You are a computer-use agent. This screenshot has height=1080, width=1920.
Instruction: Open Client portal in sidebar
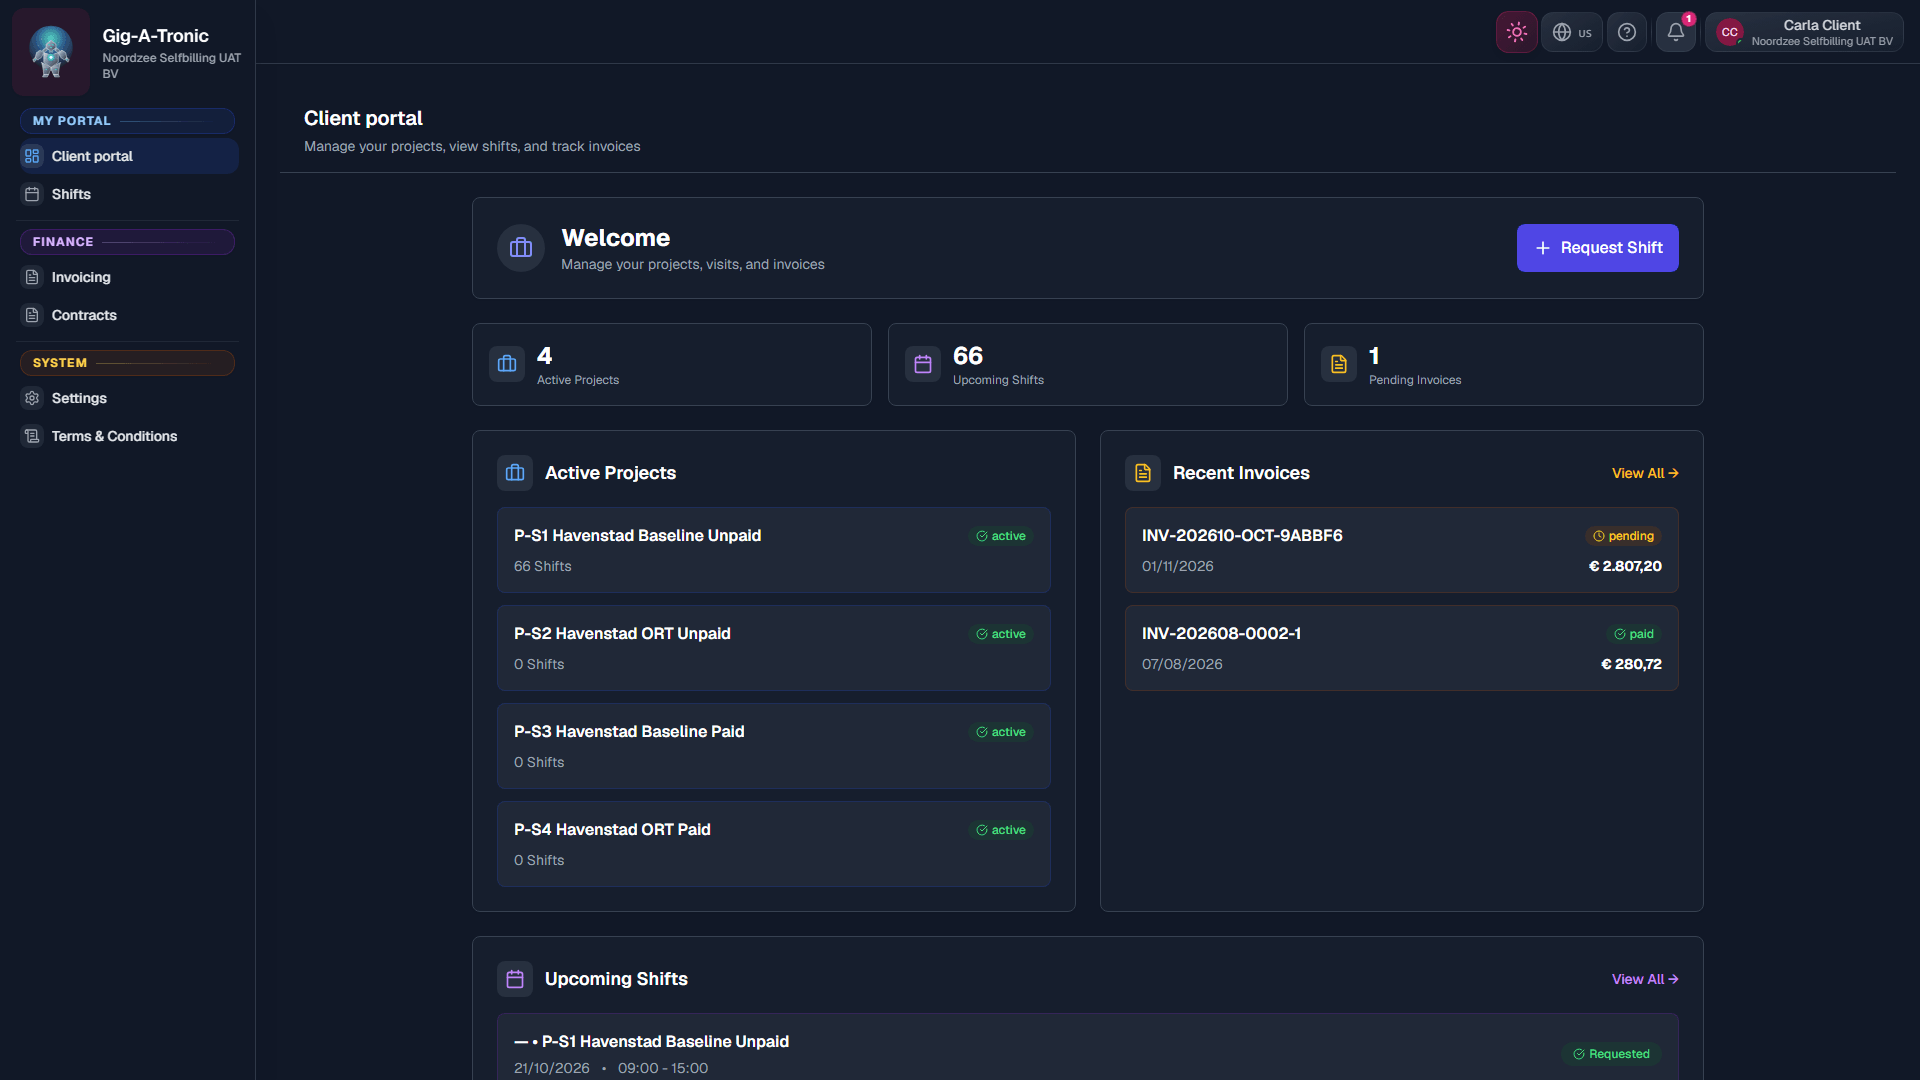[128, 156]
